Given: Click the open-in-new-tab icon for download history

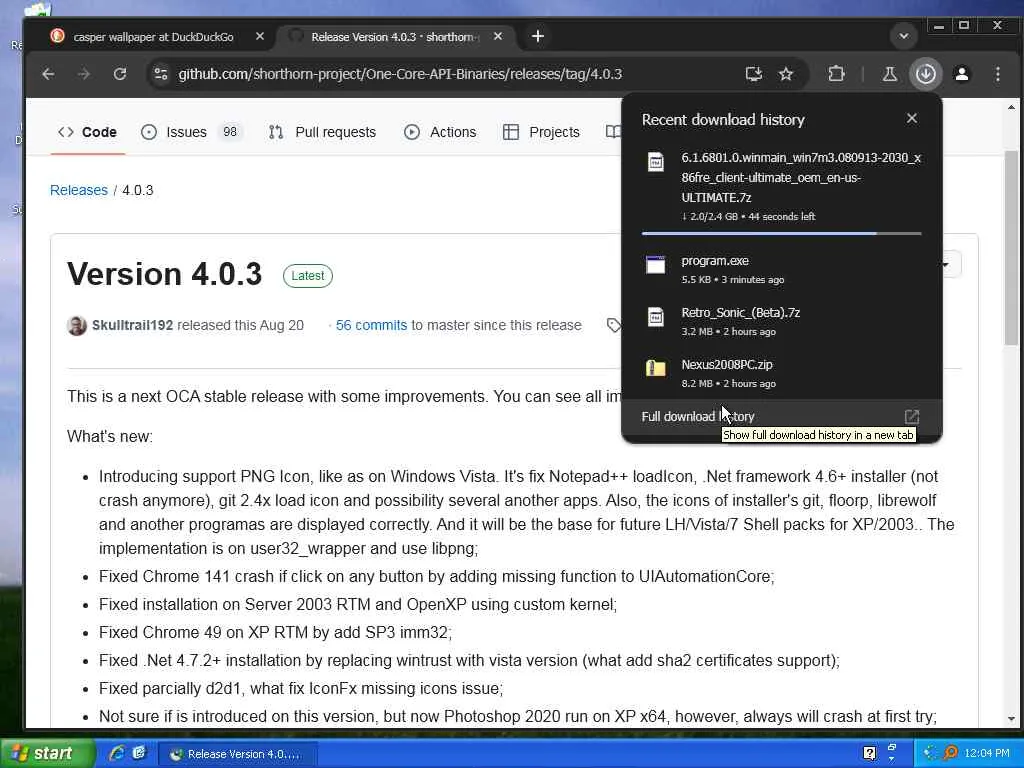Looking at the screenshot, I should click(912, 417).
